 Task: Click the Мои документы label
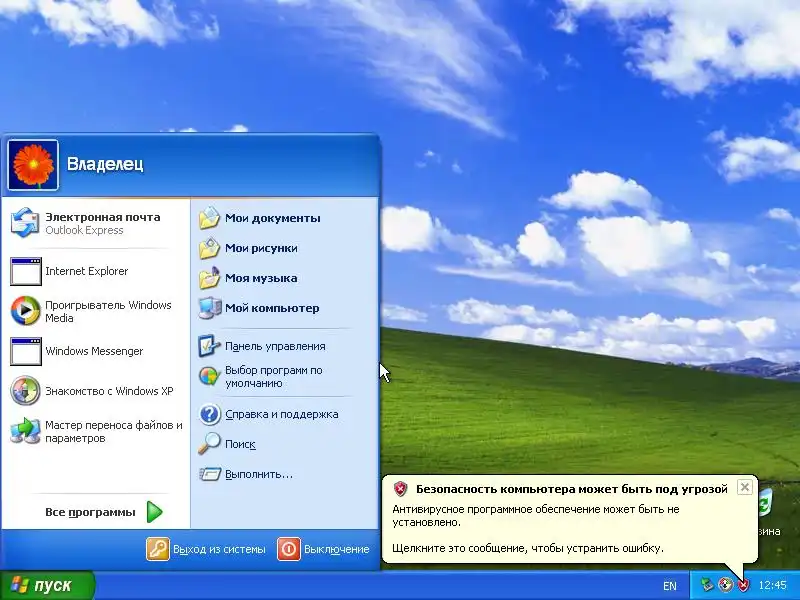coord(273,218)
